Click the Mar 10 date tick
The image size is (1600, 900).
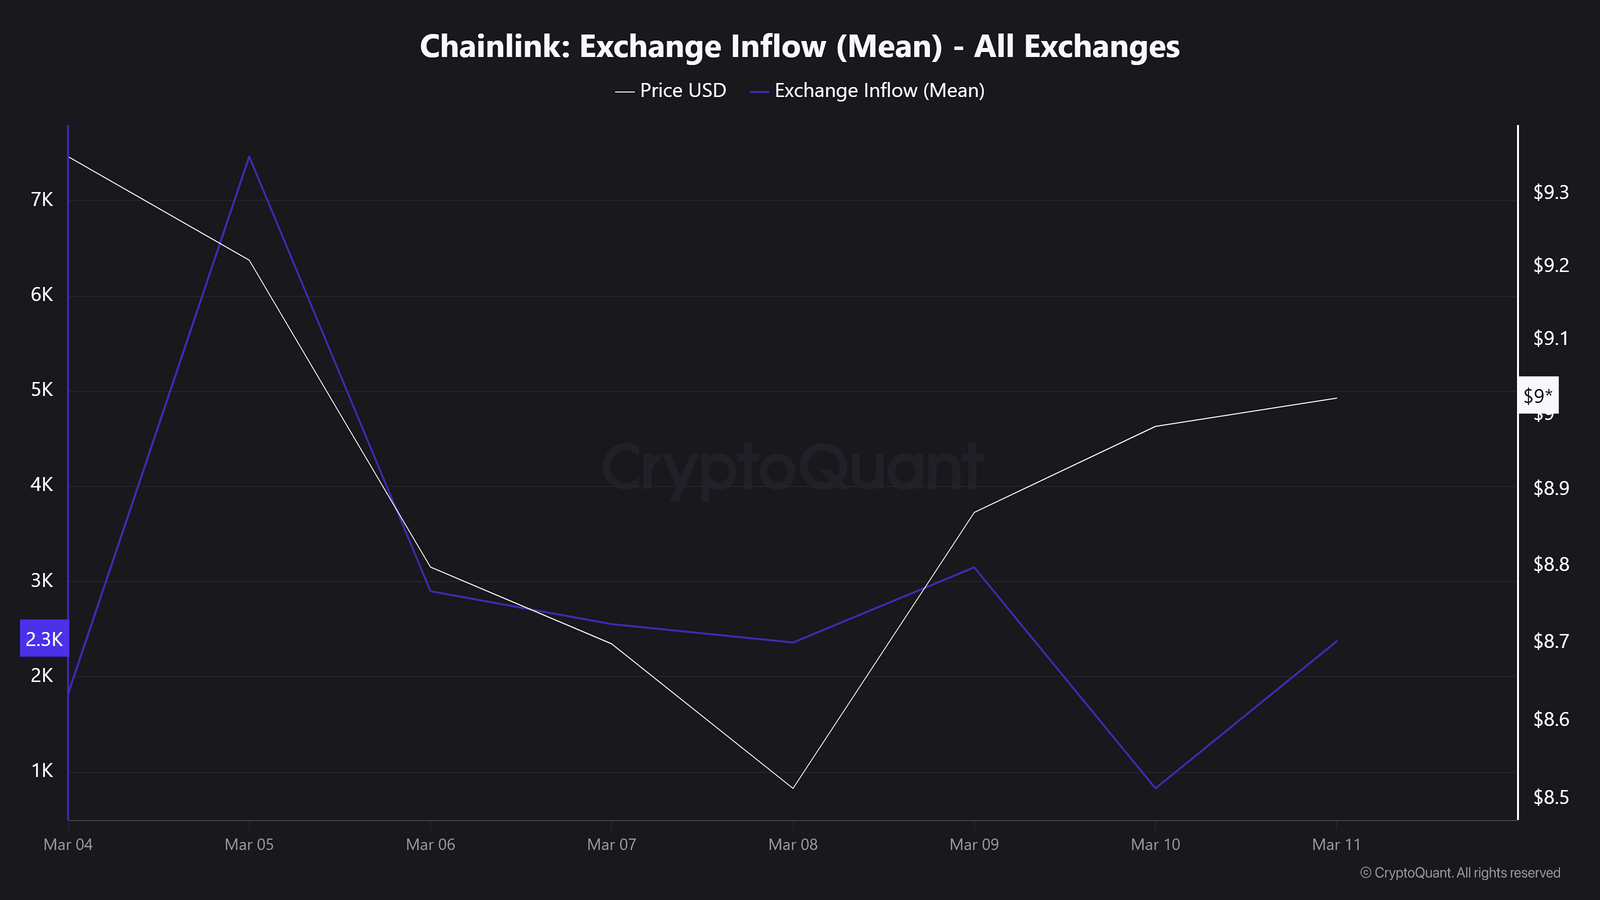coord(1155,845)
